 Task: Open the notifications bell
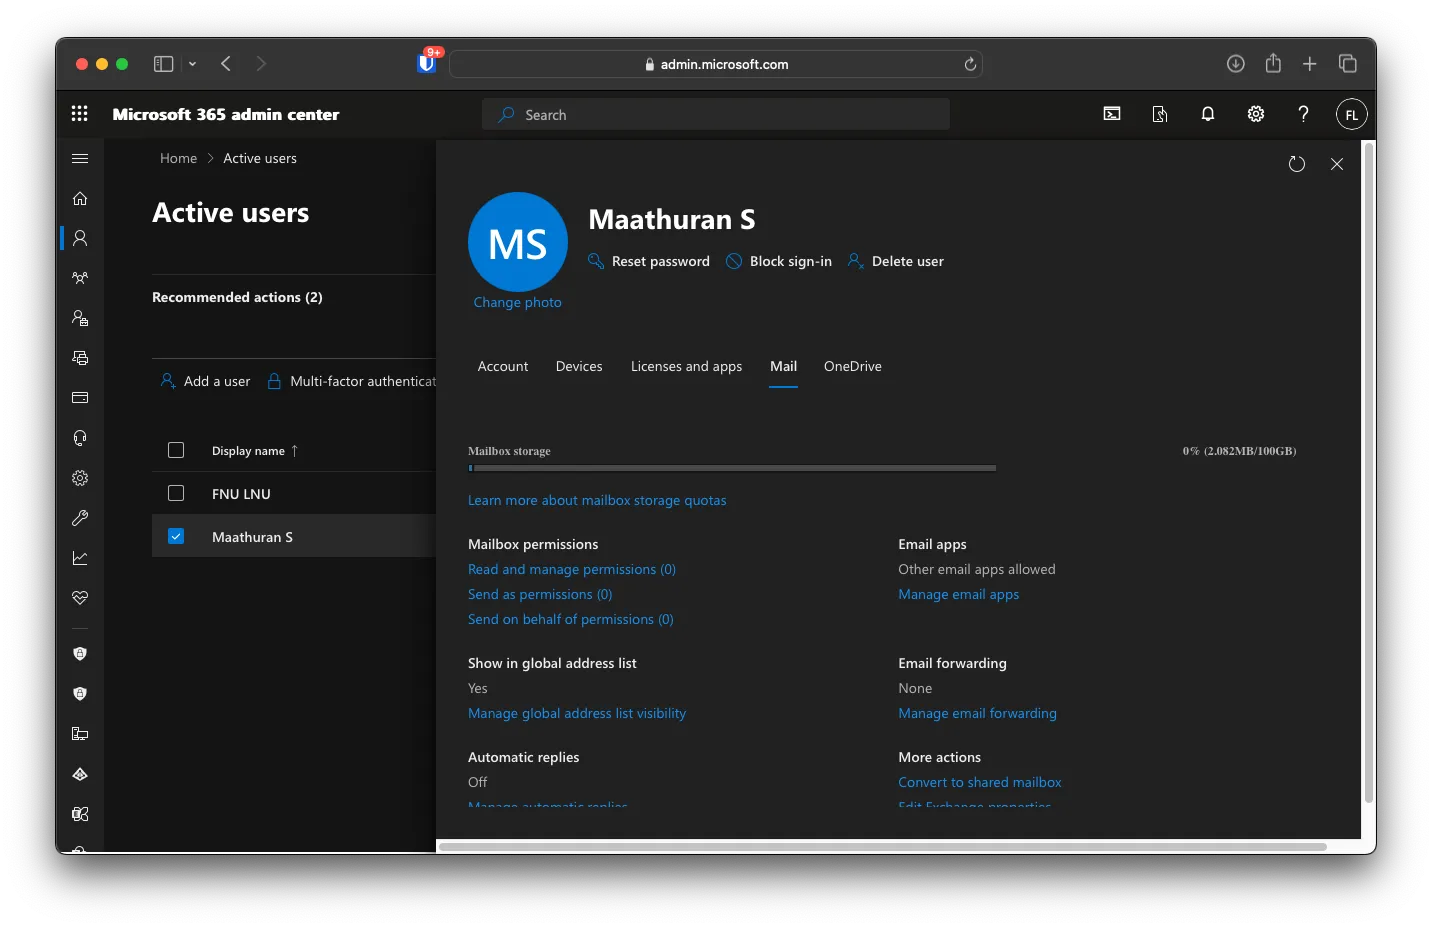(1208, 114)
